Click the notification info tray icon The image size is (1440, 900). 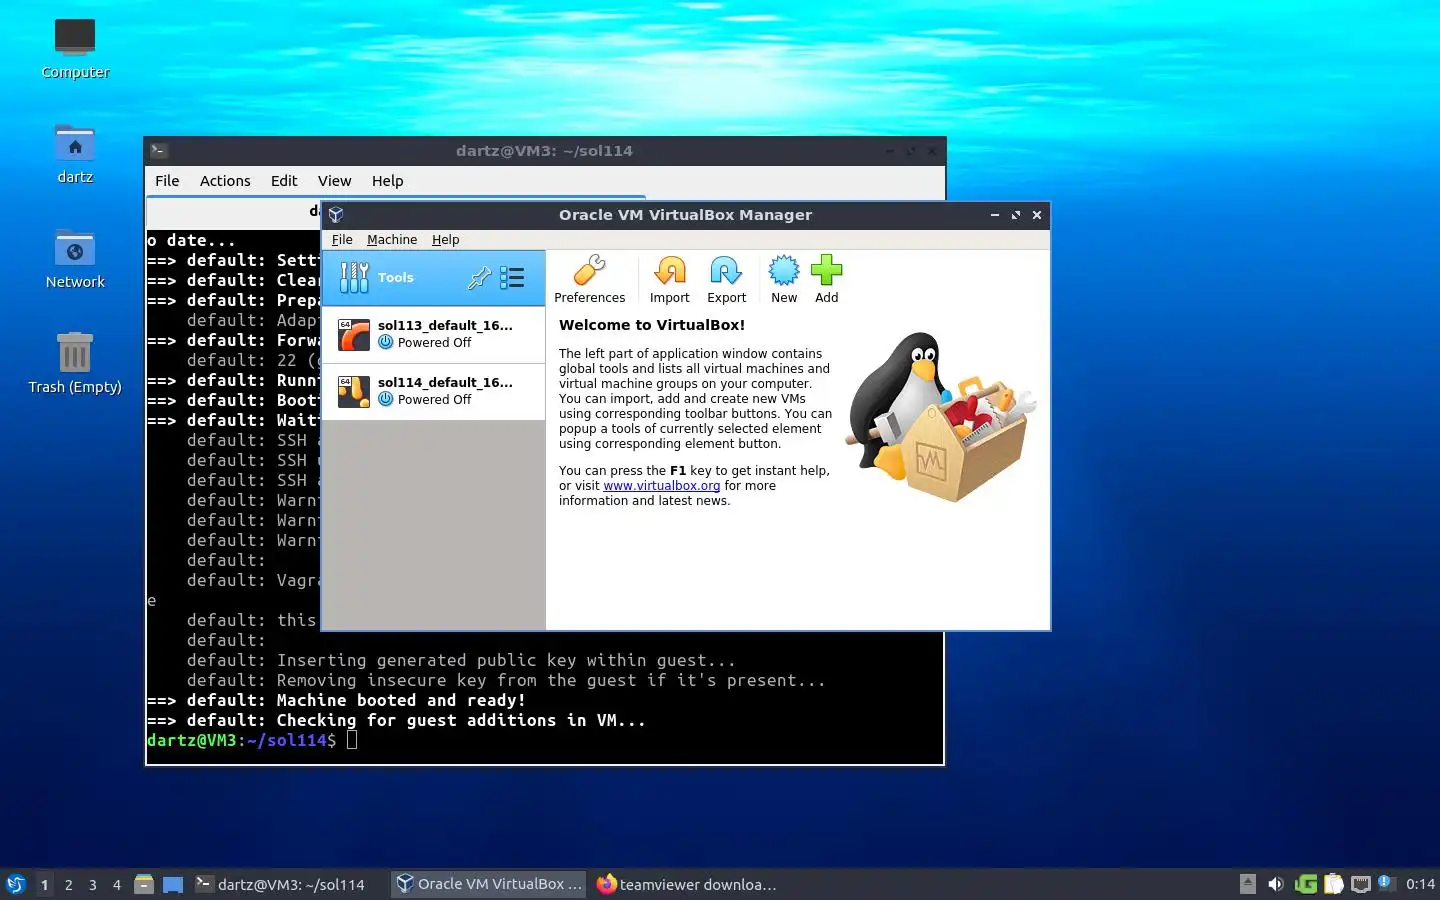(x=1385, y=882)
